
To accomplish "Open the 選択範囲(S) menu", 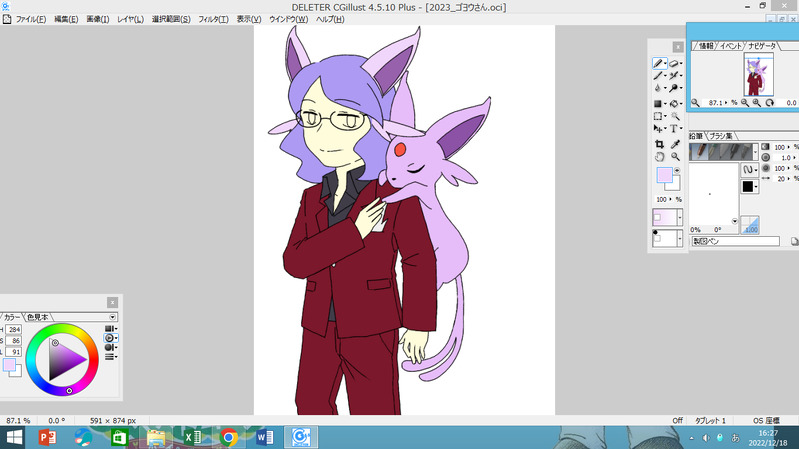I will coord(171,19).
